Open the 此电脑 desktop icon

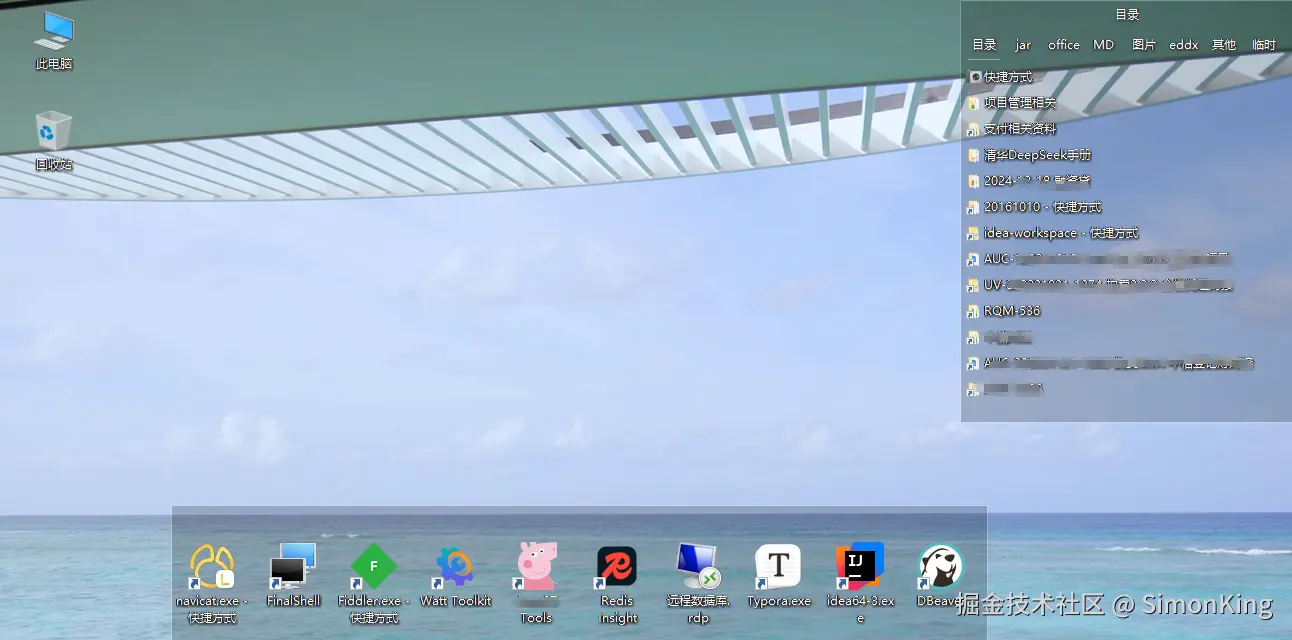click(54, 40)
